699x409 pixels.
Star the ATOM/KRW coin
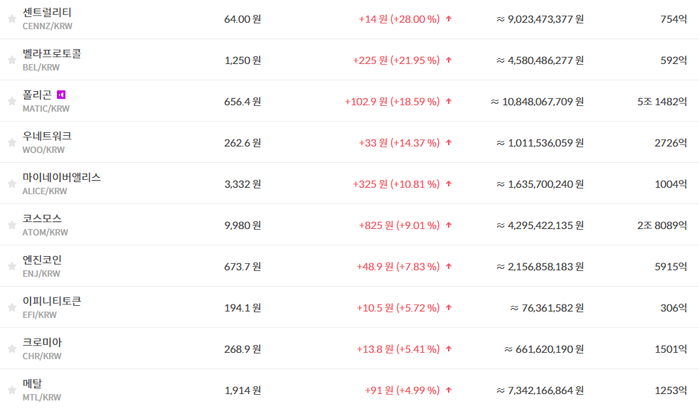pos(12,225)
